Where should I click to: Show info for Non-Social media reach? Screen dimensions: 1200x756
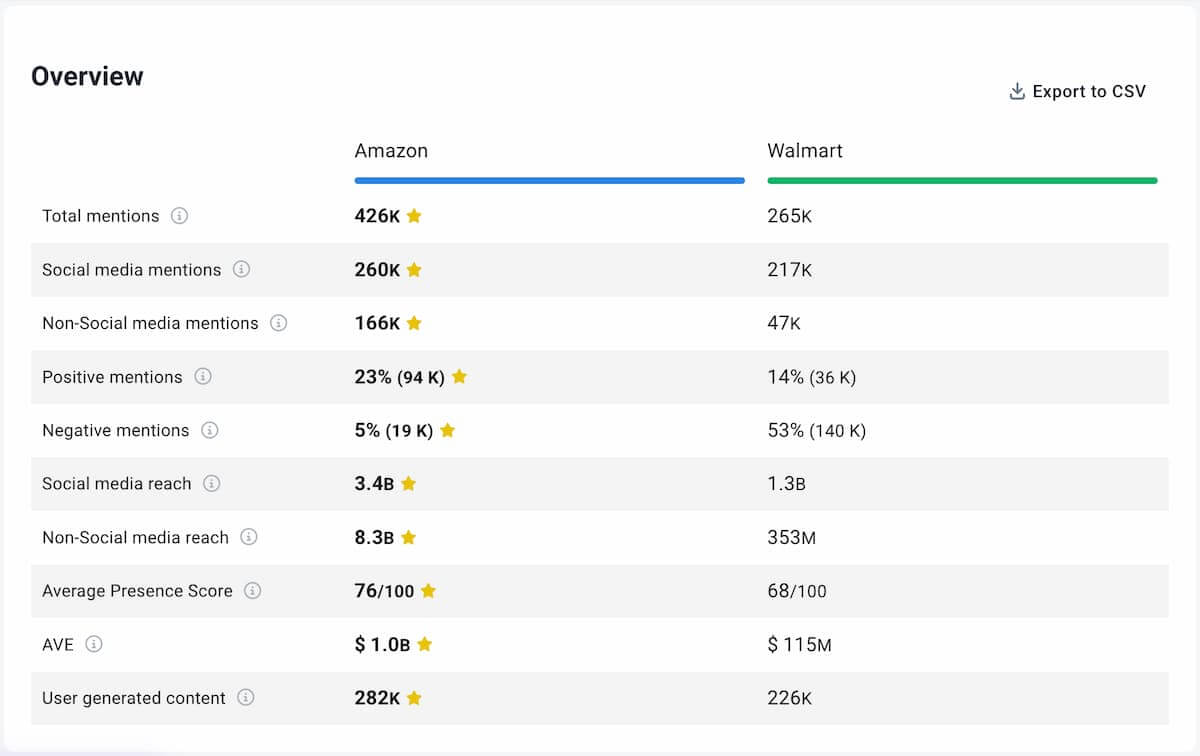249,537
